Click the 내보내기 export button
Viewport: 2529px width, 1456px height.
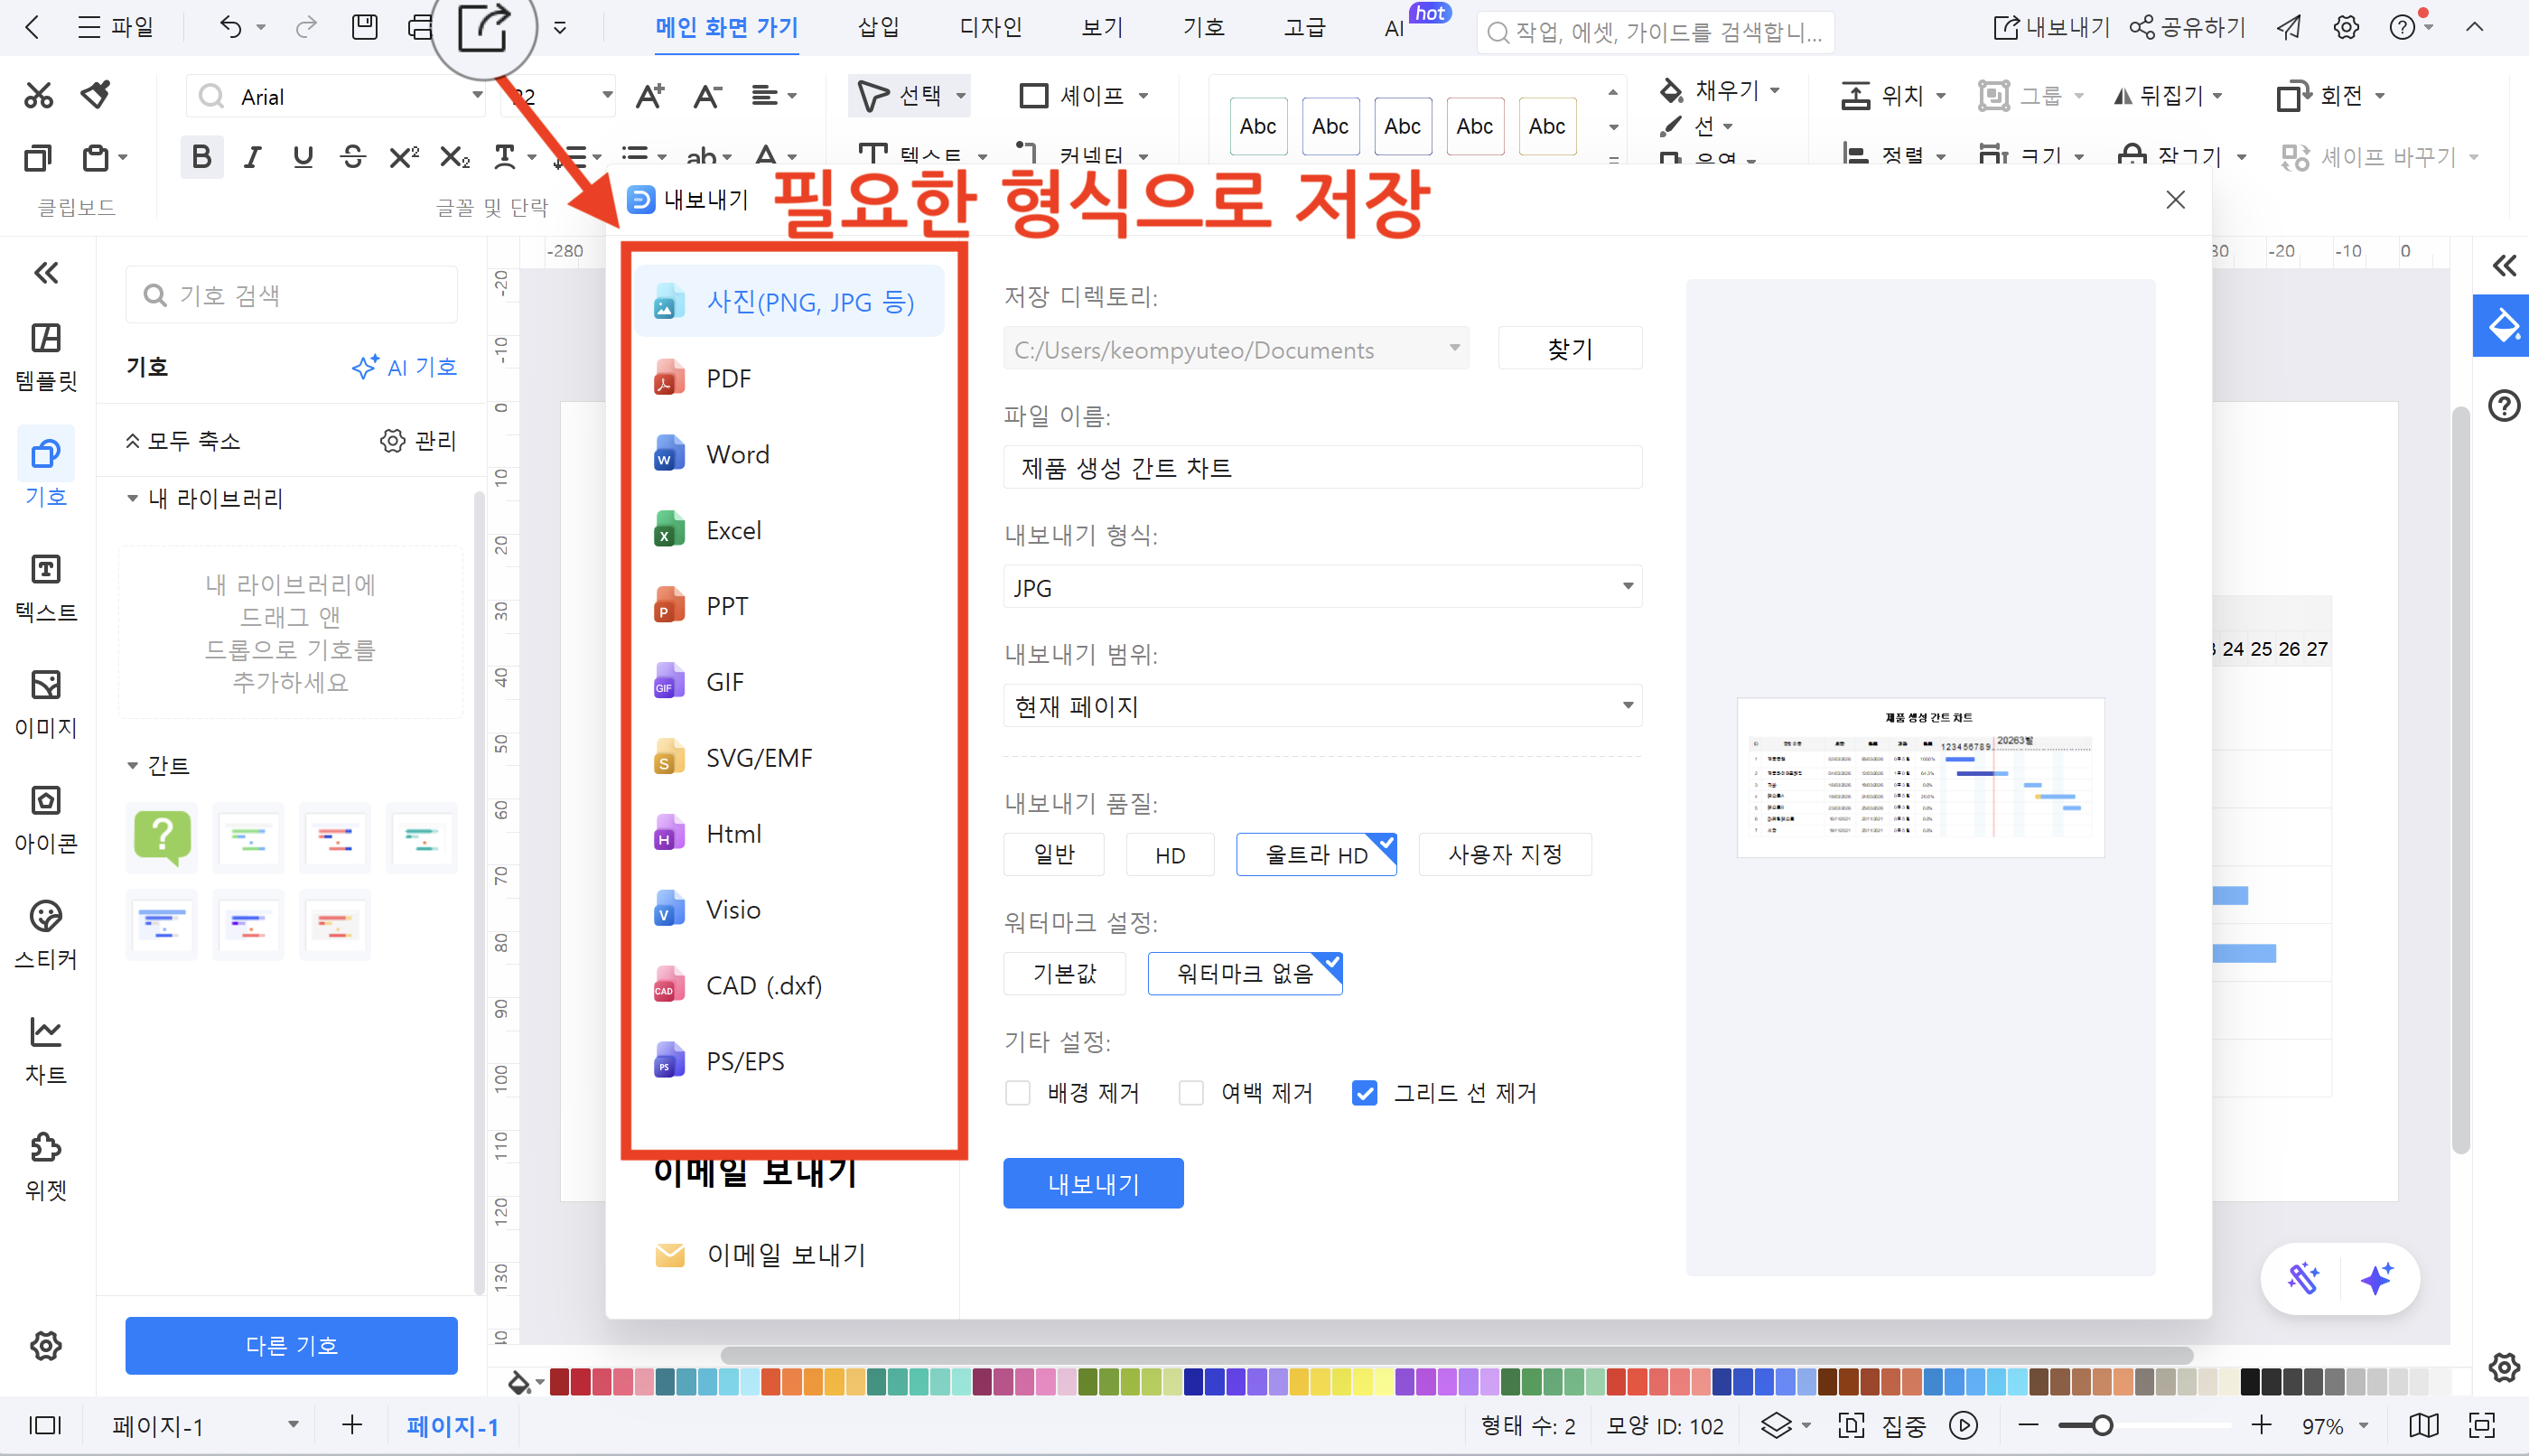[x=1093, y=1183]
